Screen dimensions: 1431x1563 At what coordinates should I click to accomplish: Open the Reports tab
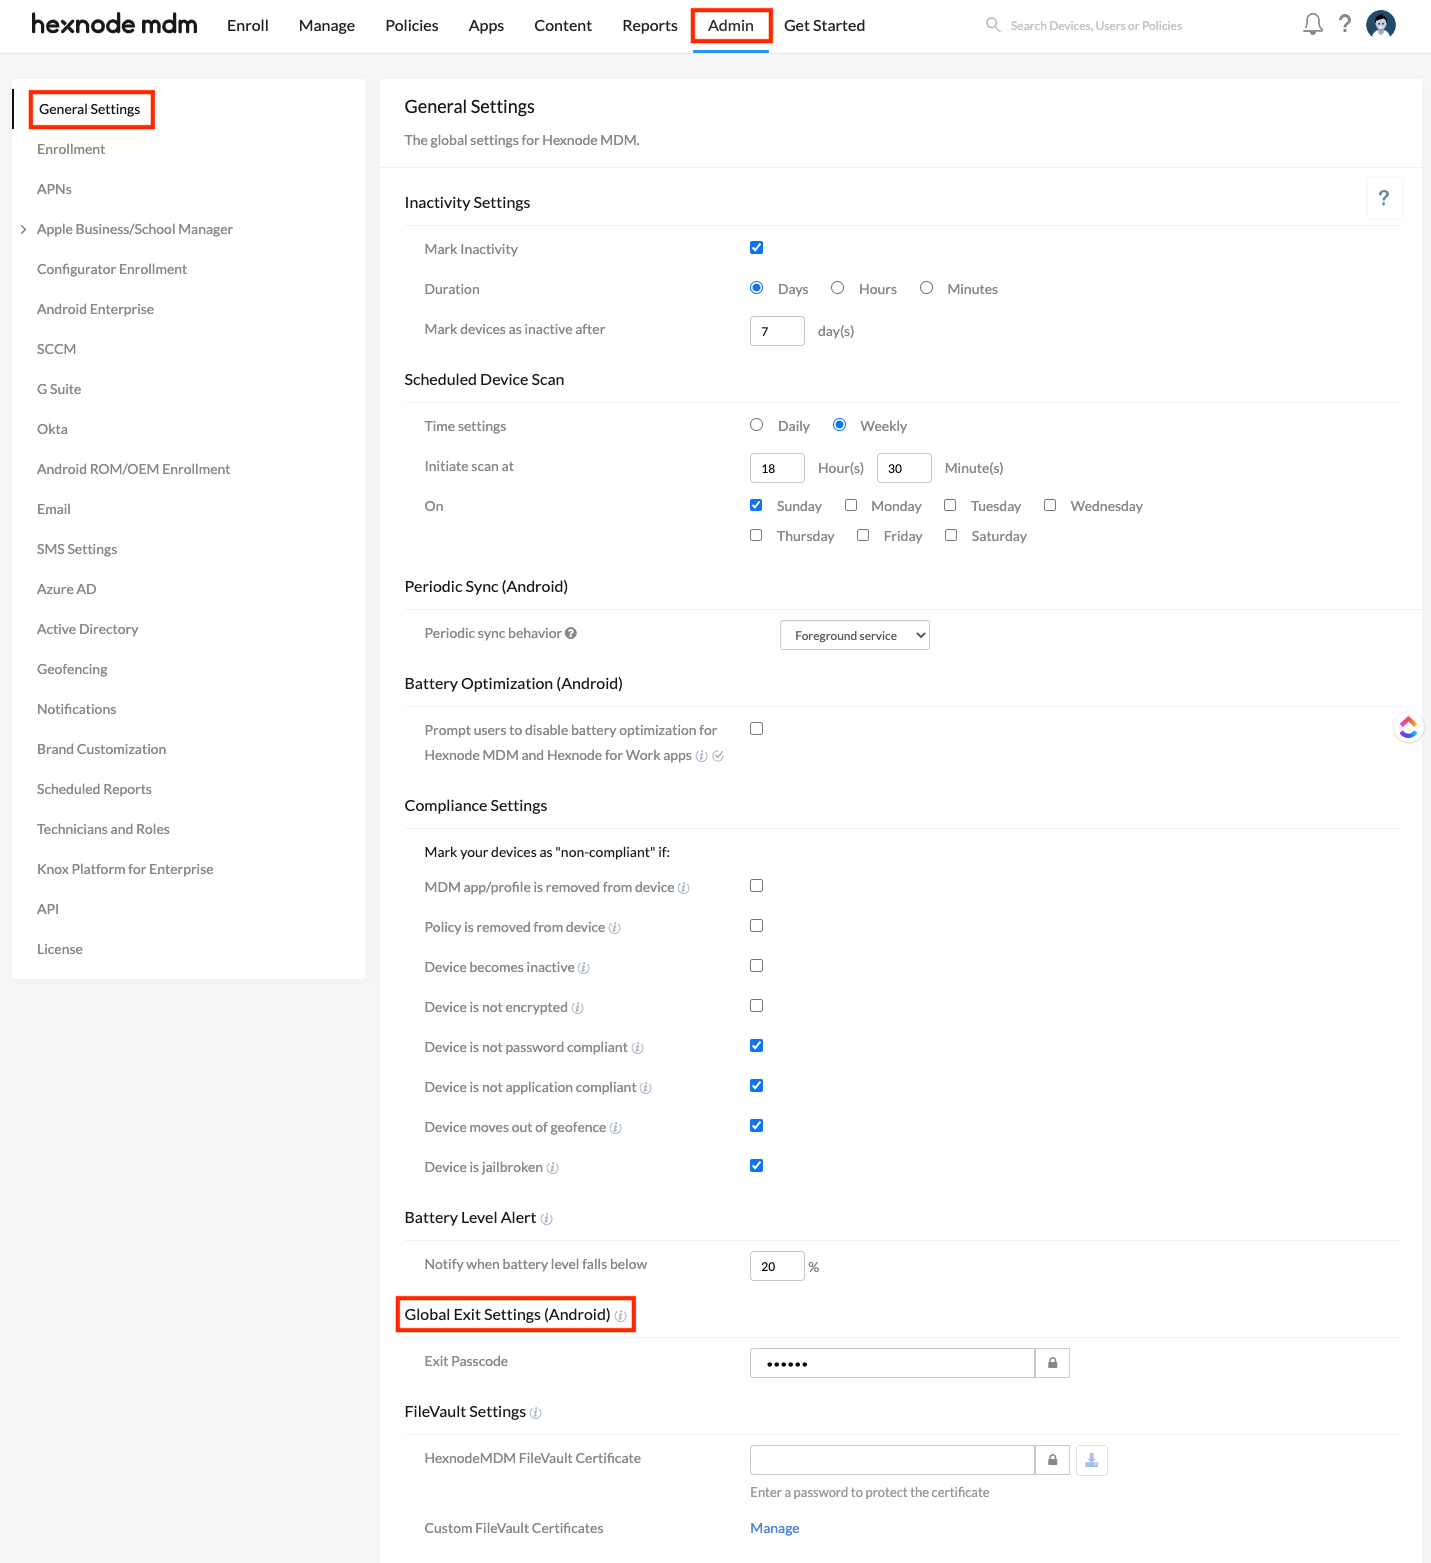pyautogui.click(x=650, y=25)
